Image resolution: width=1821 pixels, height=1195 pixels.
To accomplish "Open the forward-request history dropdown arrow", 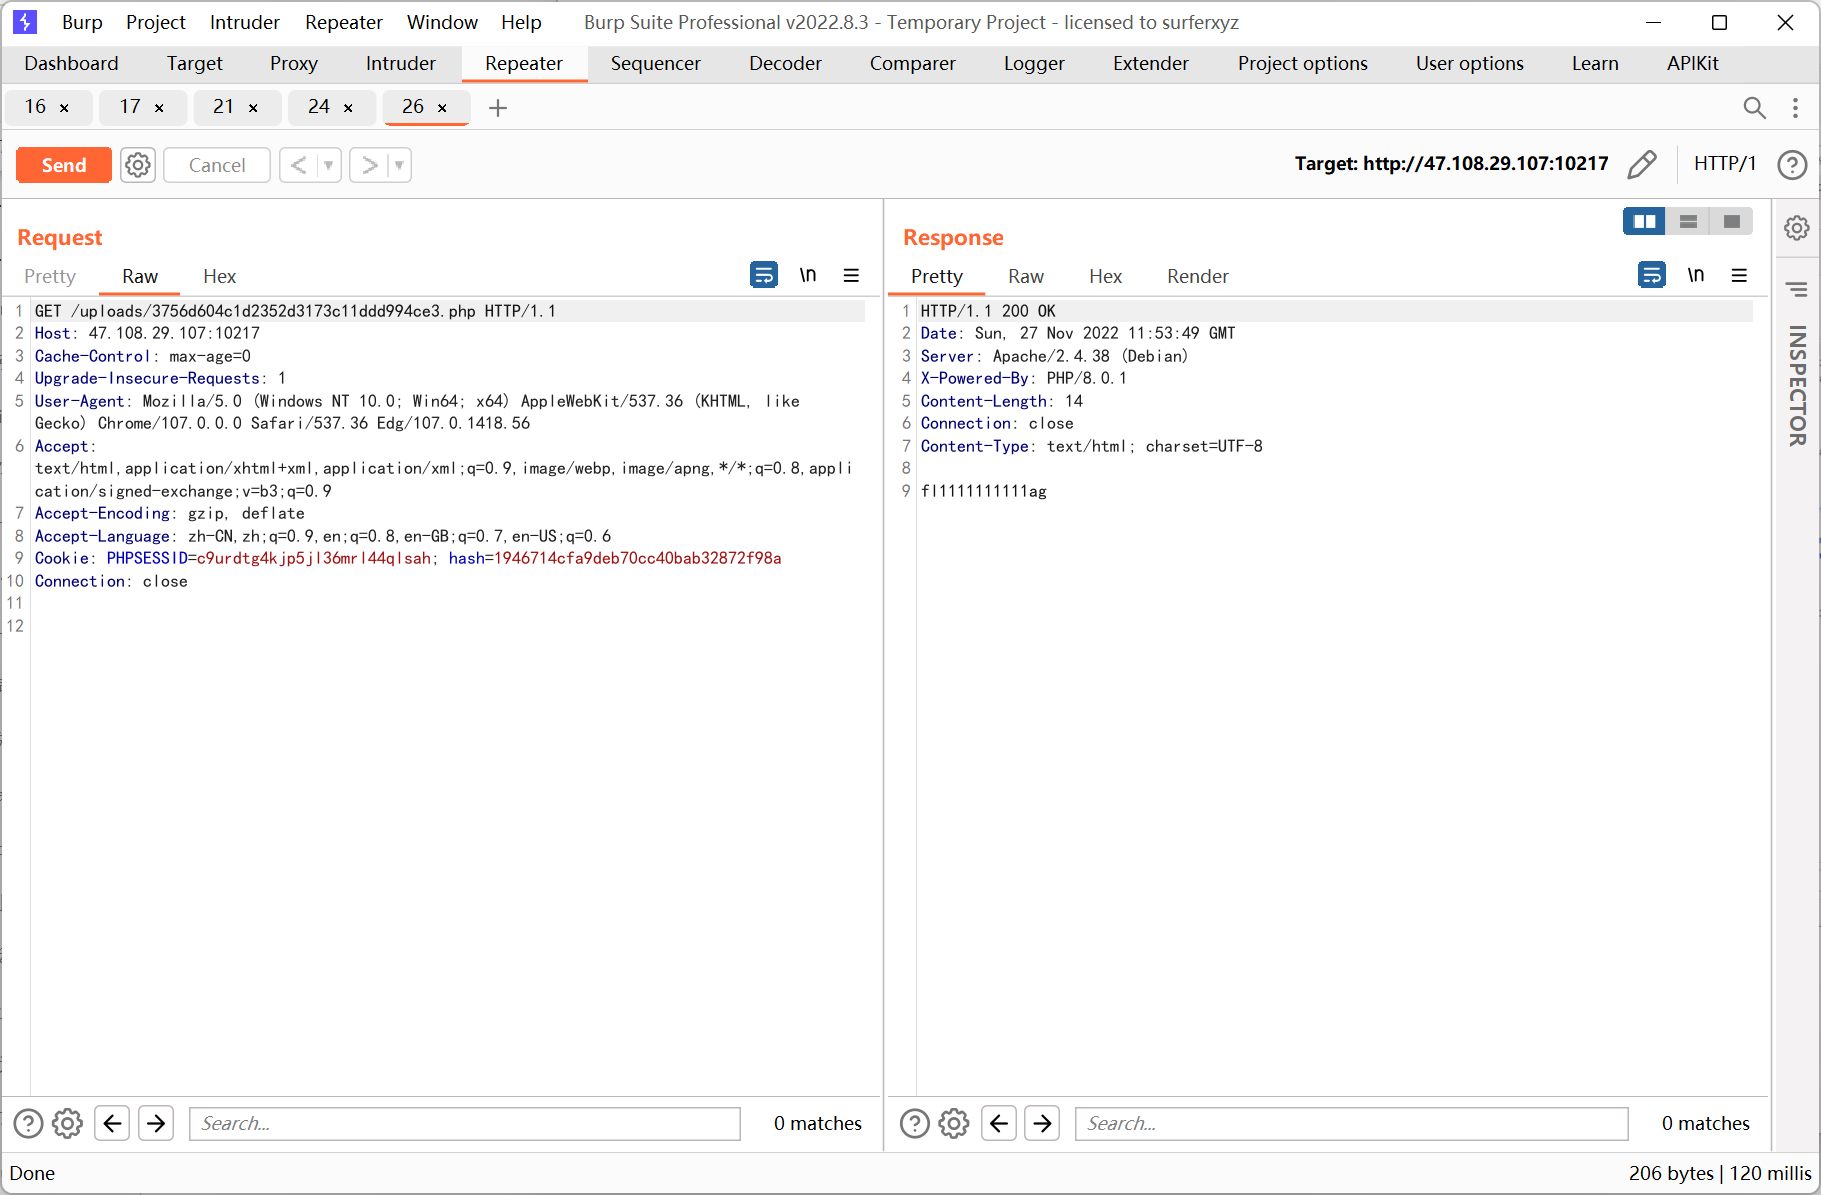I will pyautogui.click(x=397, y=164).
